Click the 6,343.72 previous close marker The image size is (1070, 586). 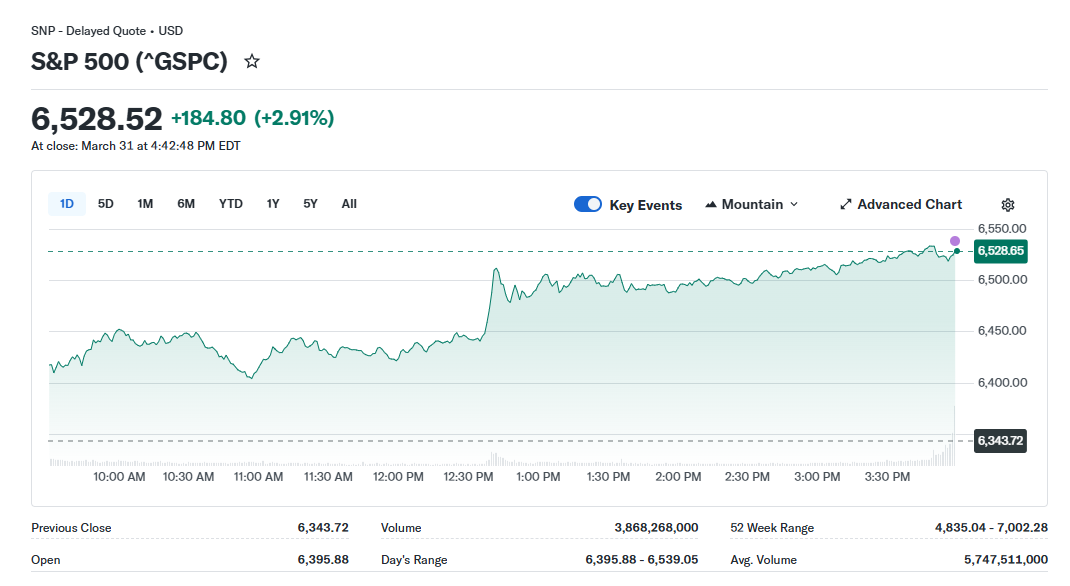click(1000, 441)
